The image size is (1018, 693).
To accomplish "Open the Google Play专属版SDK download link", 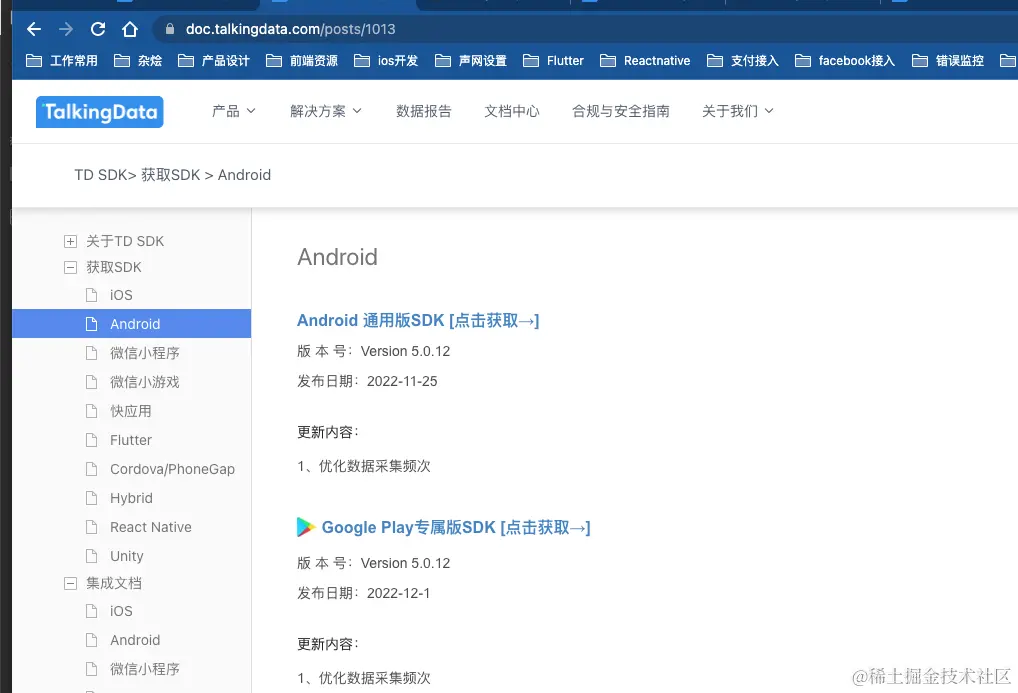I will [x=456, y=527].
